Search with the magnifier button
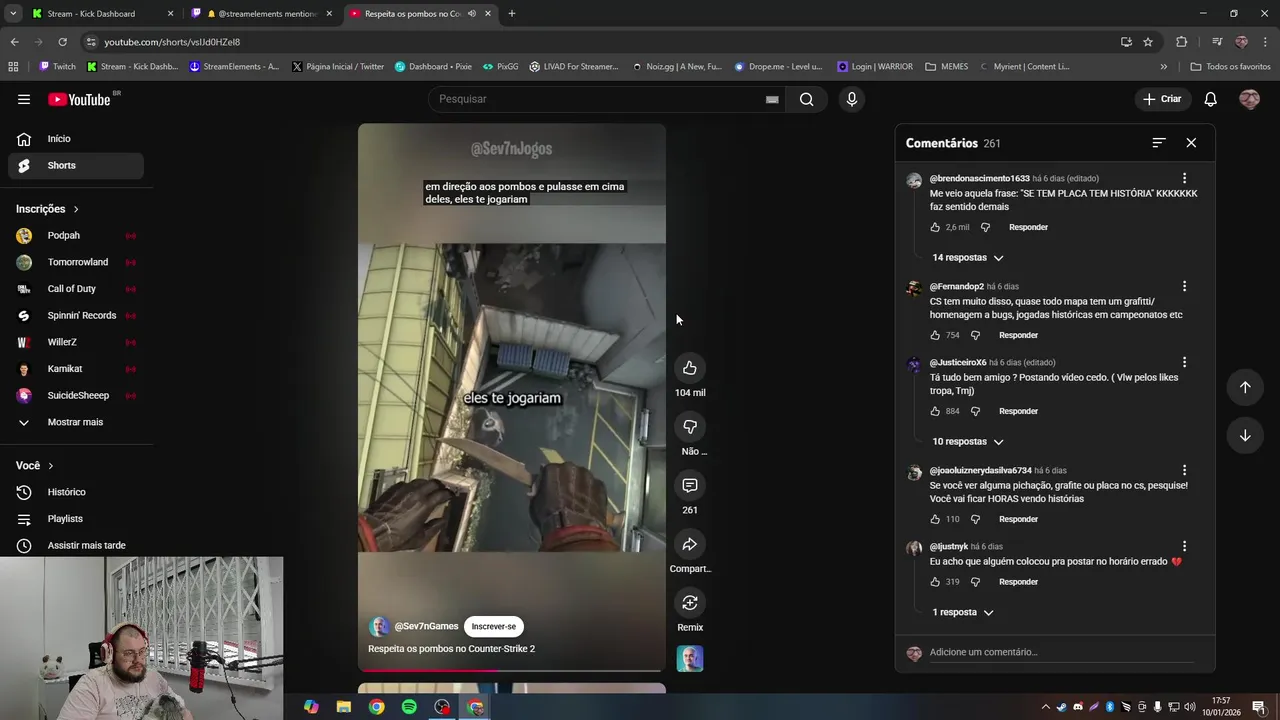 (x=806, y=99)
